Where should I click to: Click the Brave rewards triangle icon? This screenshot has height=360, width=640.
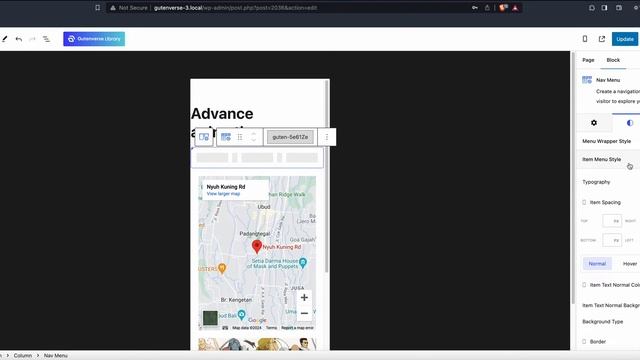pyautogui.click(x=516, y=8)
